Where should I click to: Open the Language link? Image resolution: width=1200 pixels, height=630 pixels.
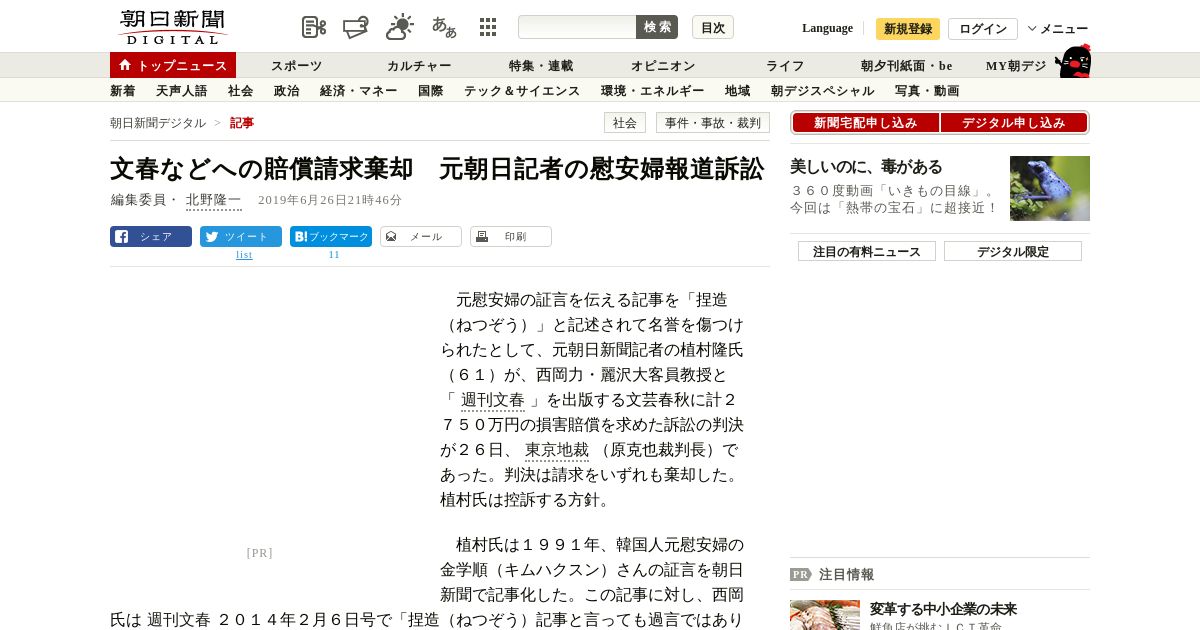coord(827,28)
